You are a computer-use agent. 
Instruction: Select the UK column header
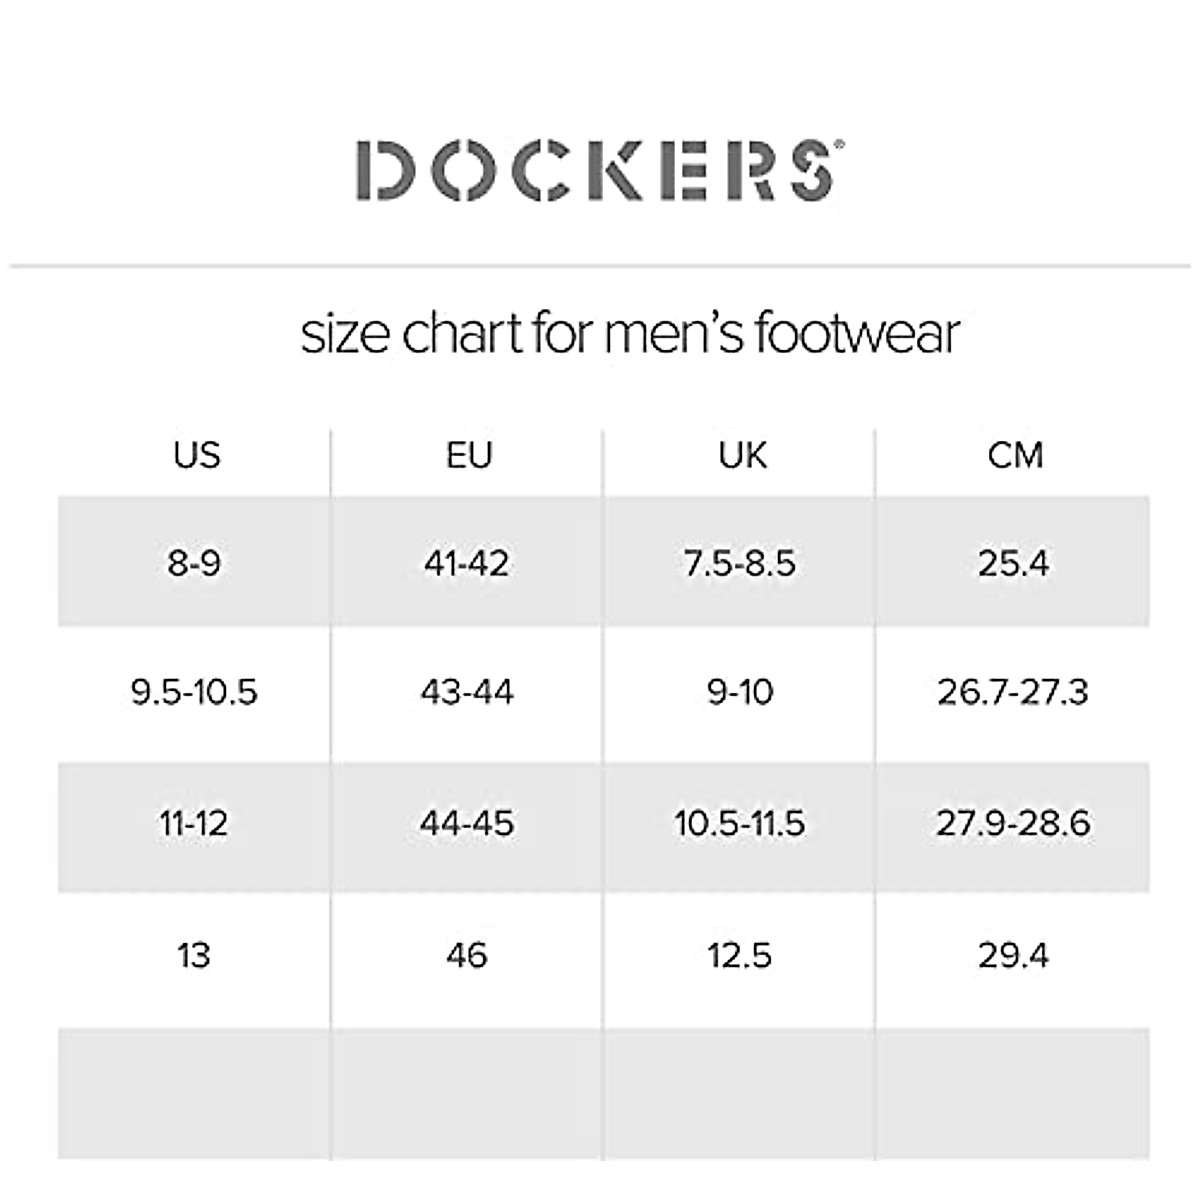(x=742, y=455)
